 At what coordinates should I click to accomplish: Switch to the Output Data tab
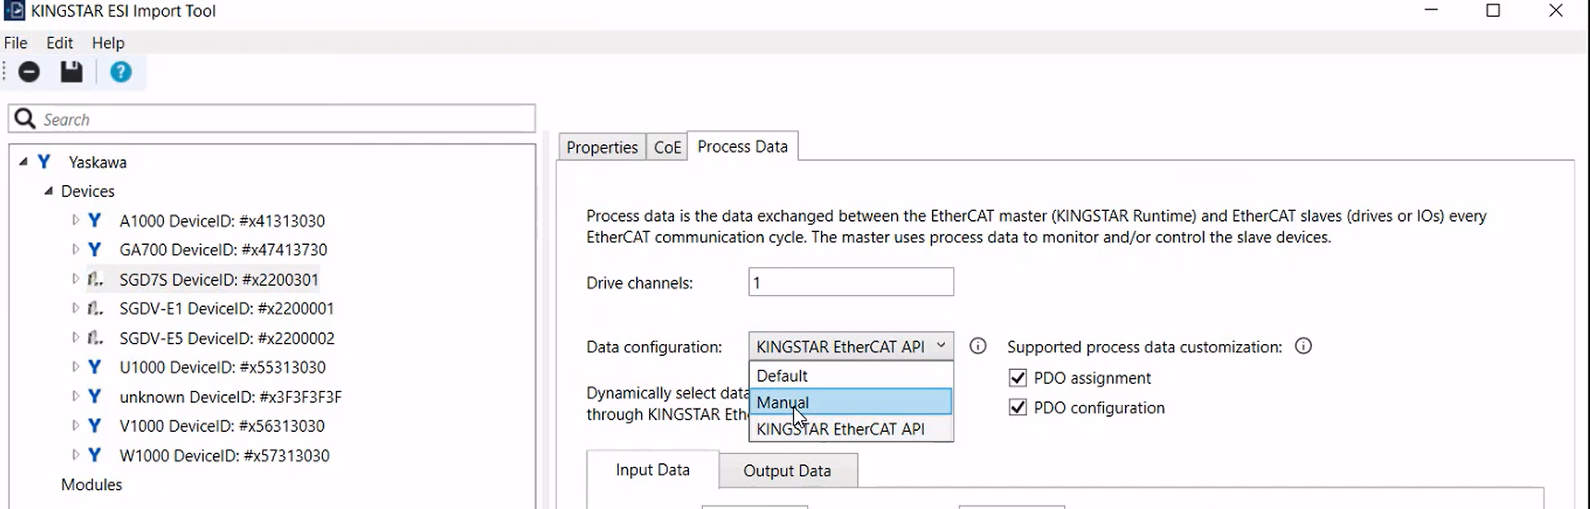click(787, 471)
